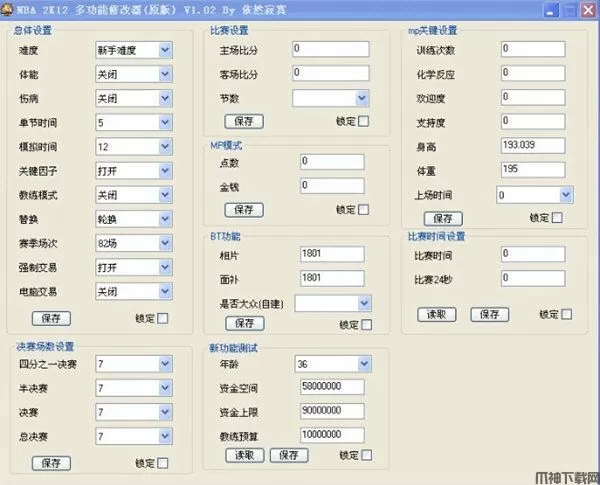
Task: Toggle 锁定 checkbox in BT功能 group
Action: (366, 325)
